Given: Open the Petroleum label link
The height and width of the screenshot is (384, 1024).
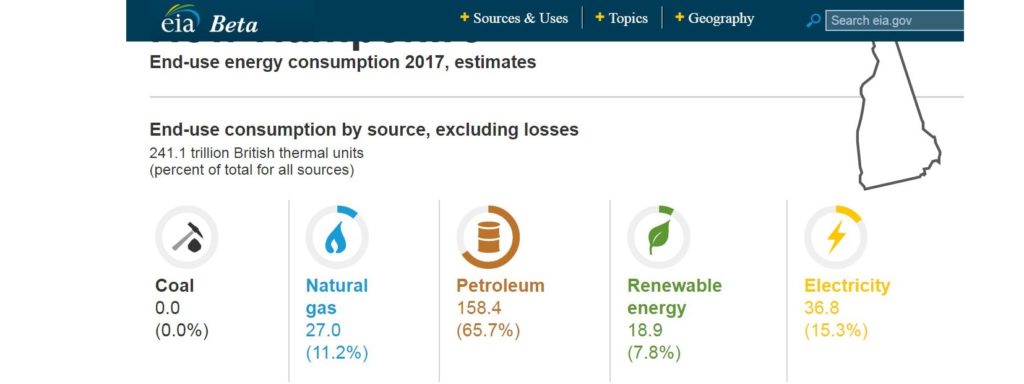Looking at the screenshot, I should (500, 286).
